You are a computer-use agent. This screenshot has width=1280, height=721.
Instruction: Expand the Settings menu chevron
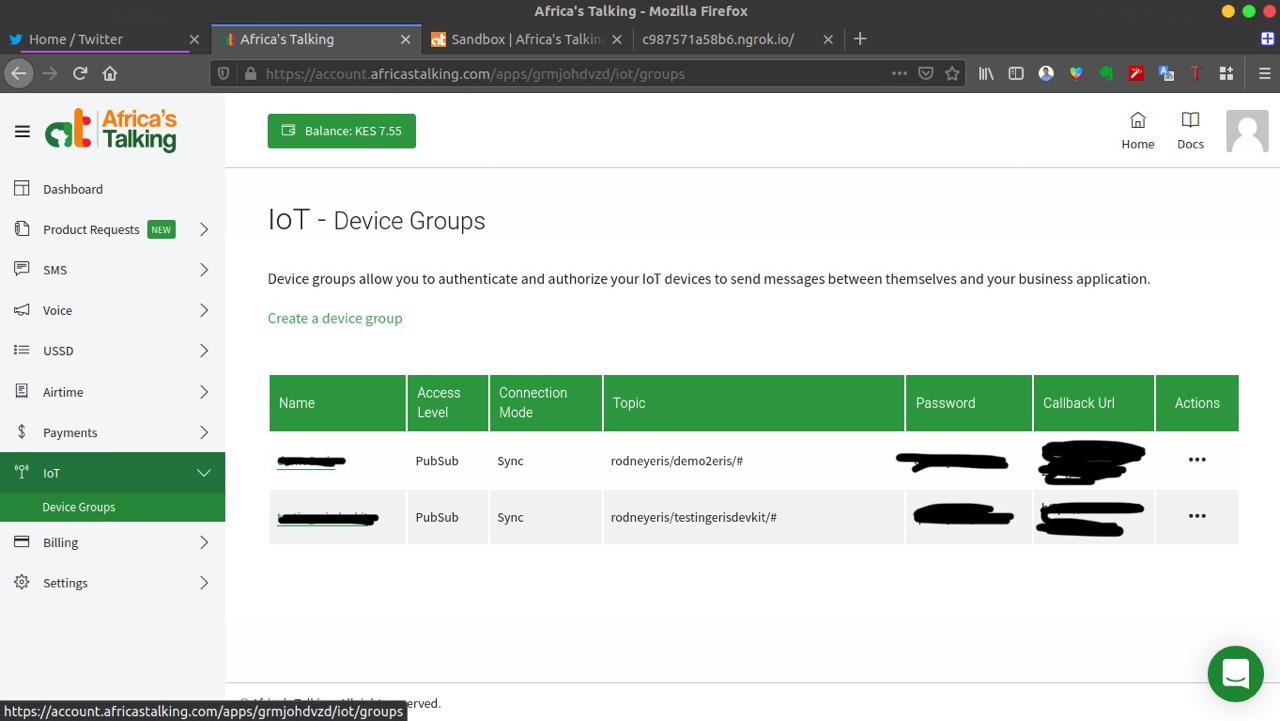(x=204, y=583)
